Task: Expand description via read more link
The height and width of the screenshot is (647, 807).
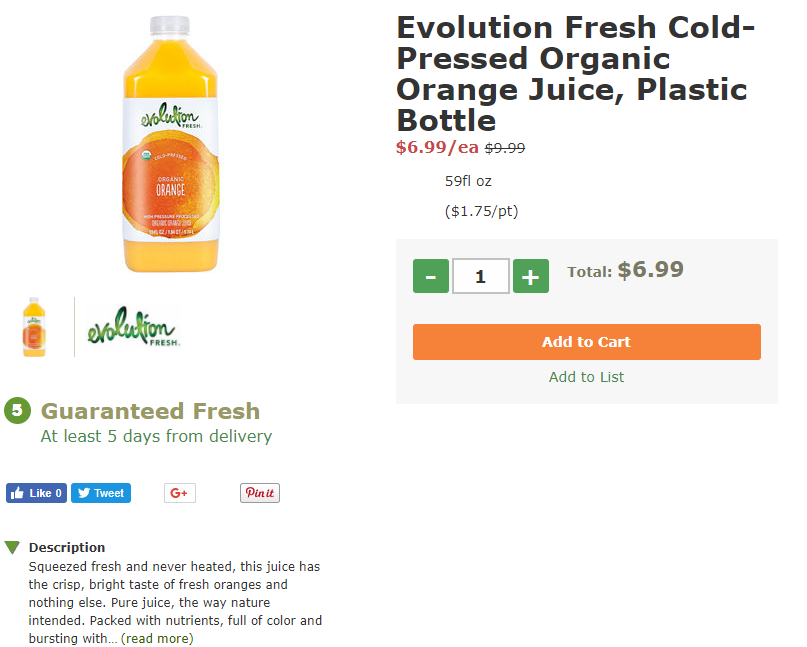Action: click(x=157, y=638)
